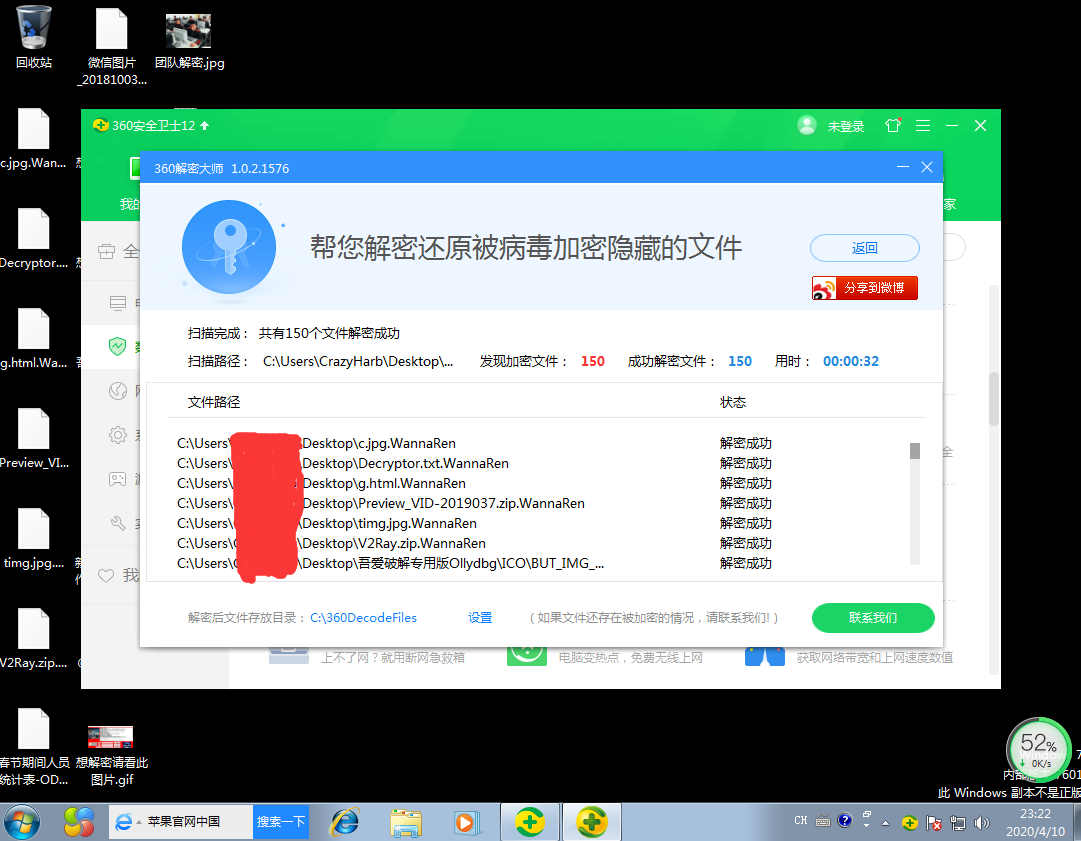Click 未登录 login text in 360安全卫士

pos(846,126)
